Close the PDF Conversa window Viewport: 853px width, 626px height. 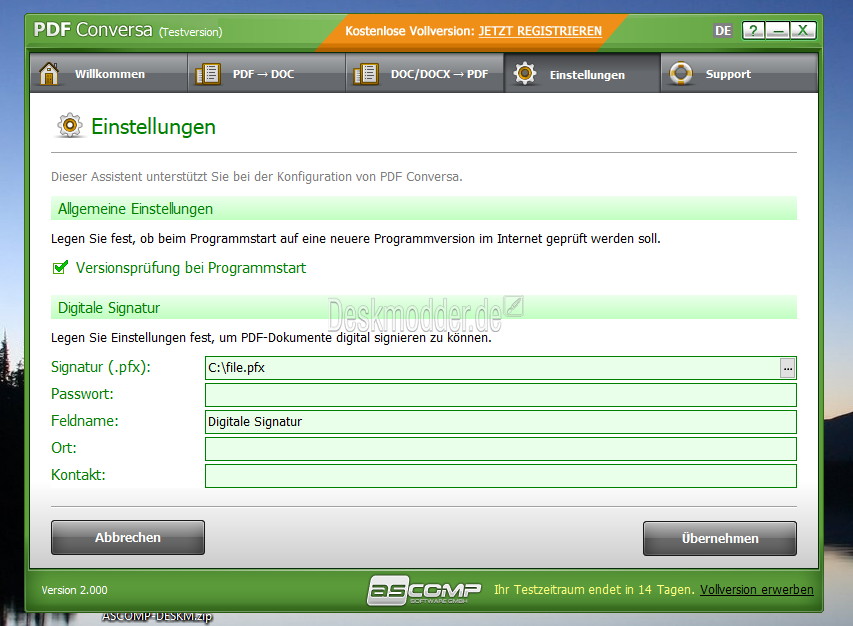coord(803,30)
